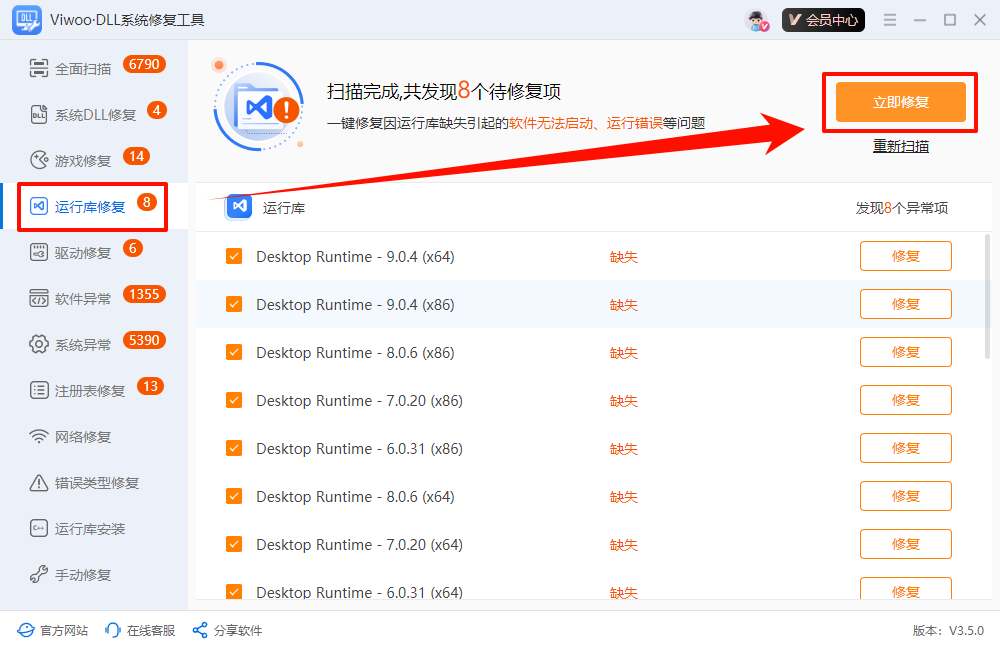Click the driver repair icon
The width and height of the screenshot is (1000, 650).
tap(39, 253)
